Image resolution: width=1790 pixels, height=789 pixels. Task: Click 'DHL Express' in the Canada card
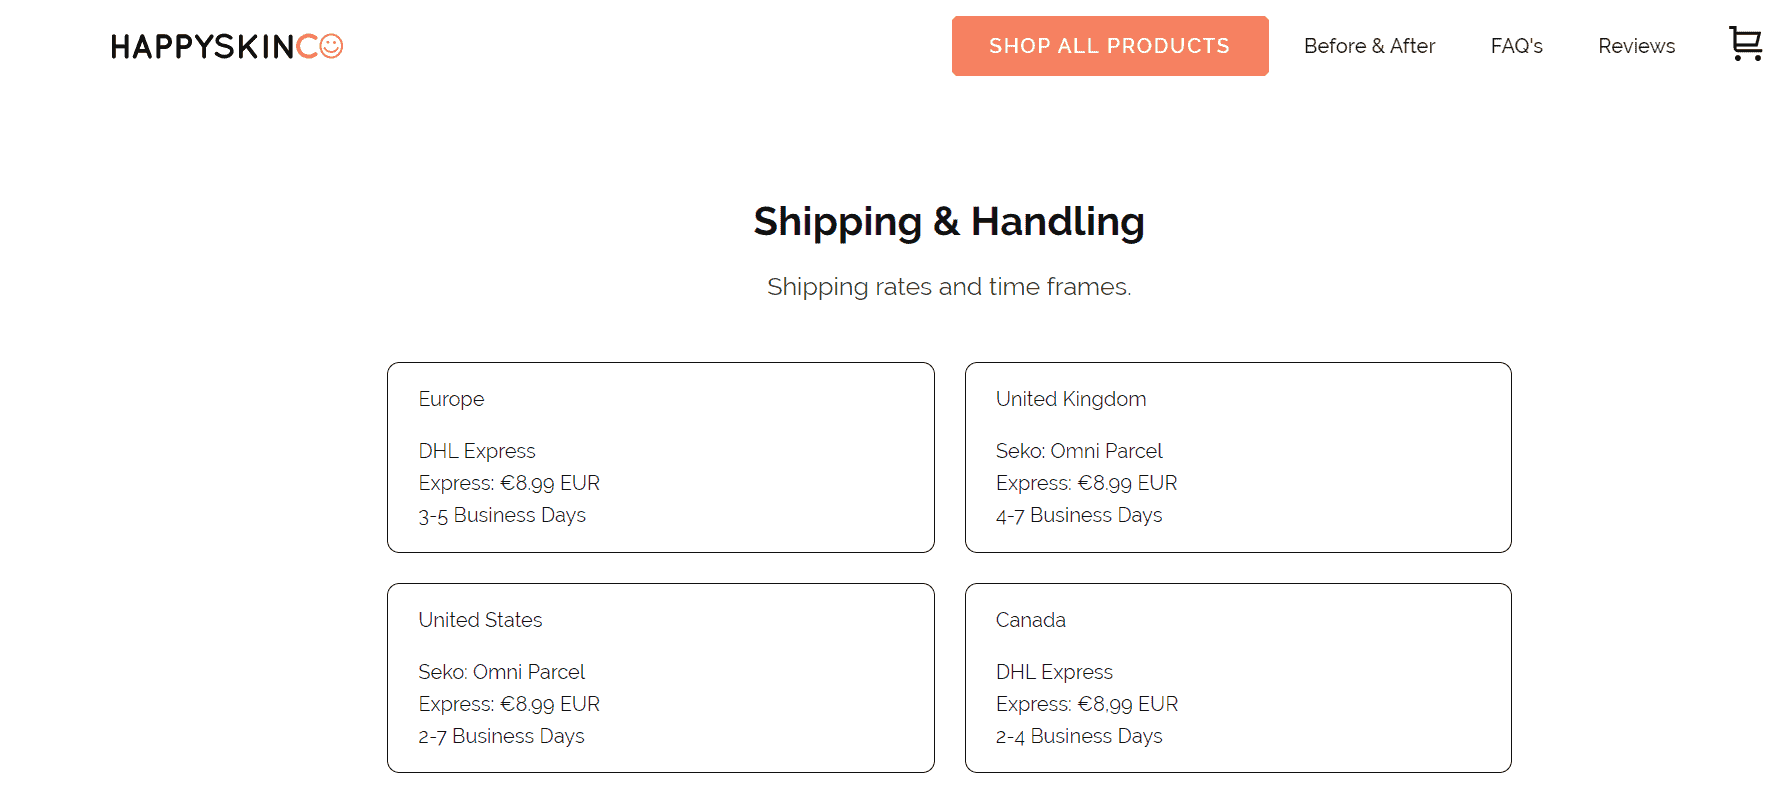[x=1054, y=672]
